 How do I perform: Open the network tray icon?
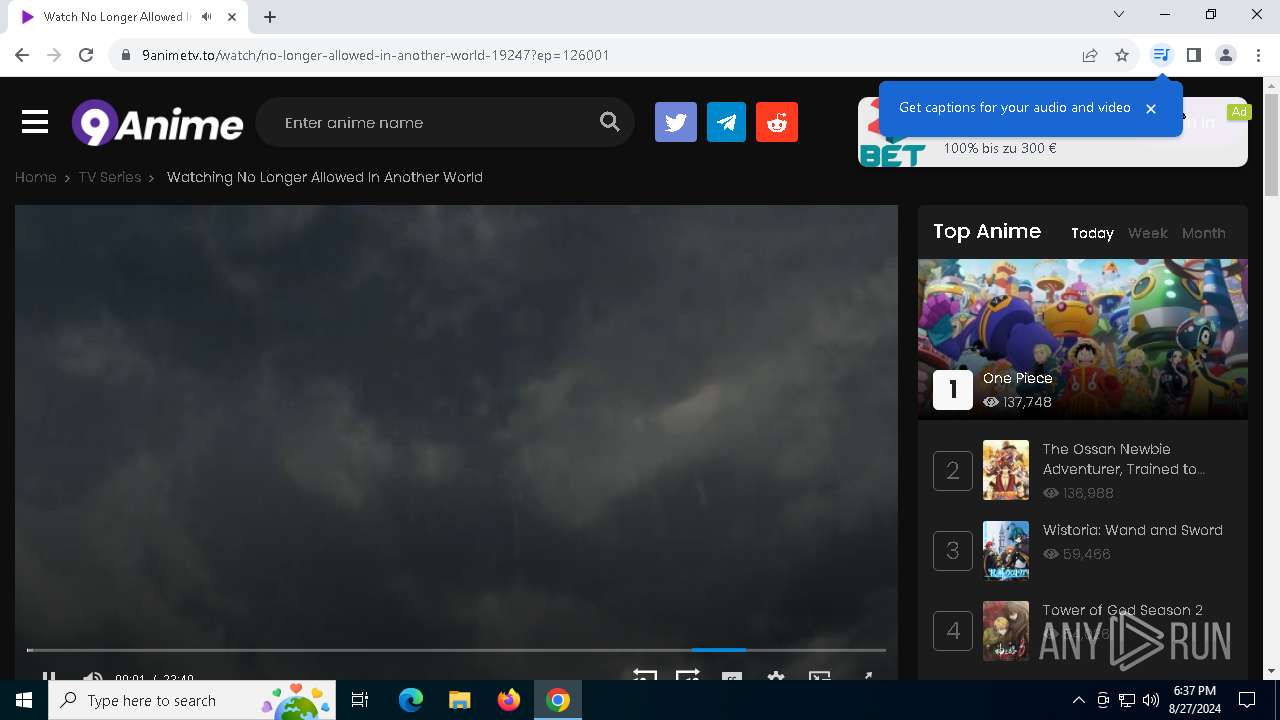(x=1127, y=700)
